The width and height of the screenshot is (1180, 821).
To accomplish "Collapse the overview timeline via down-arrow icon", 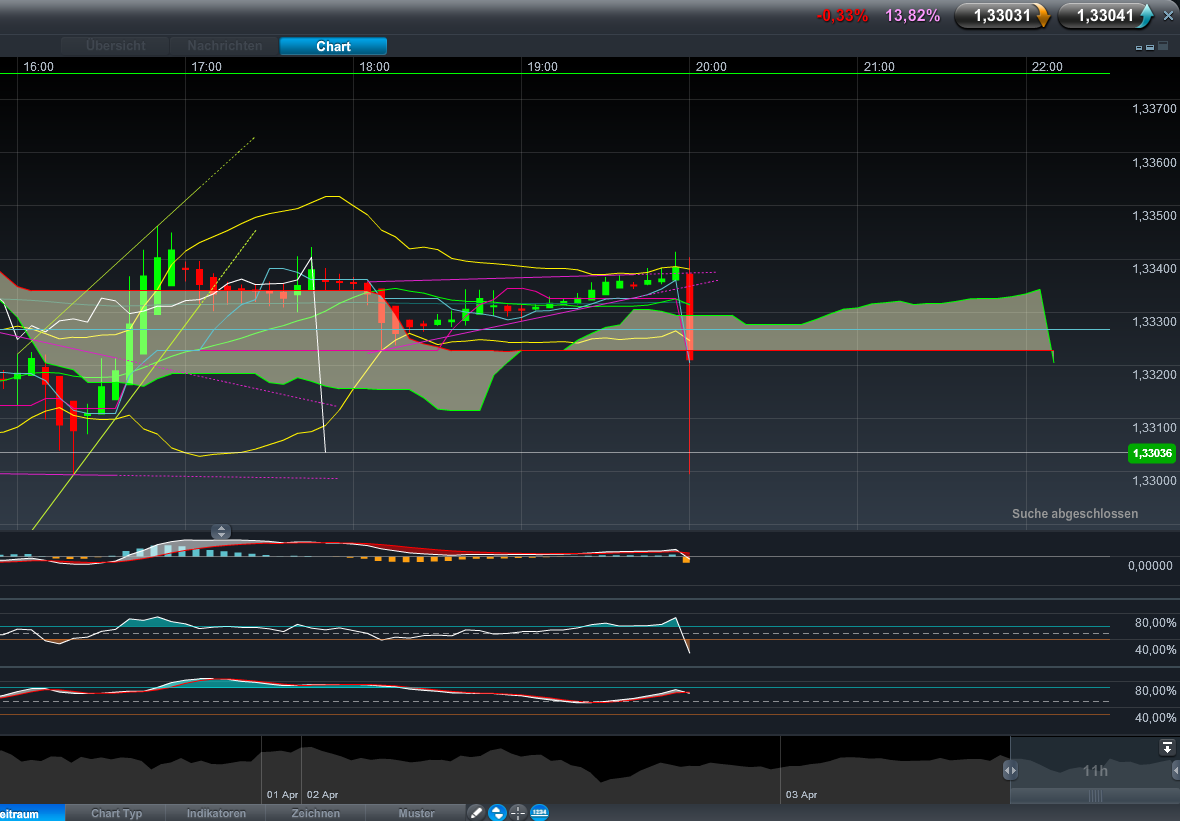I will pyautogui.click(x=1166, y=747).
